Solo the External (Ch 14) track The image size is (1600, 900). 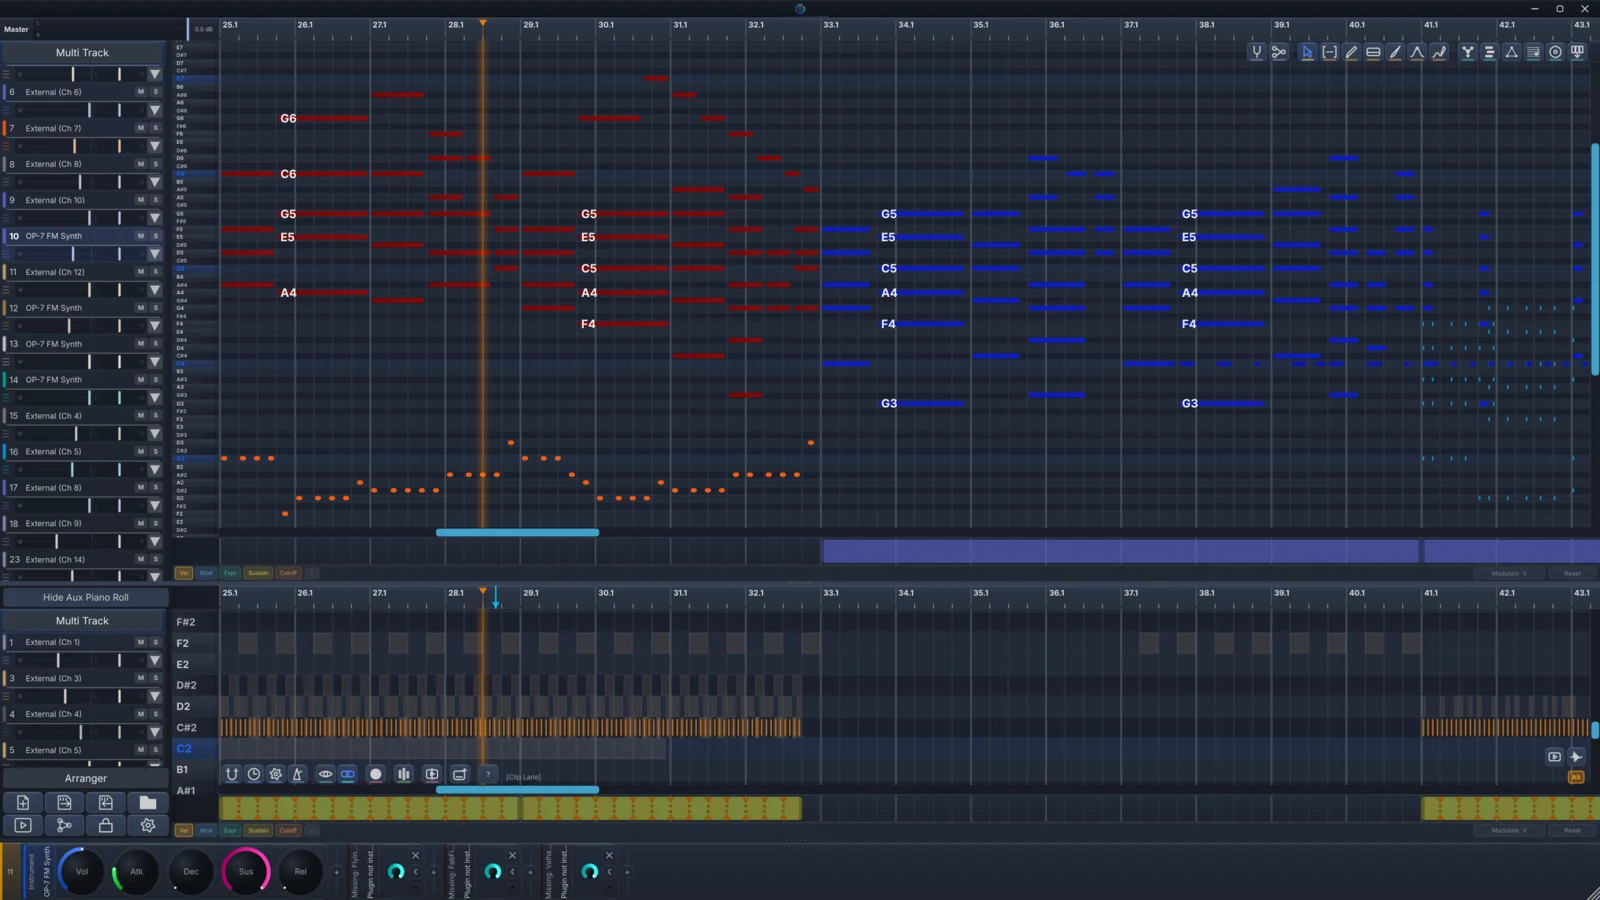(155, 559)
